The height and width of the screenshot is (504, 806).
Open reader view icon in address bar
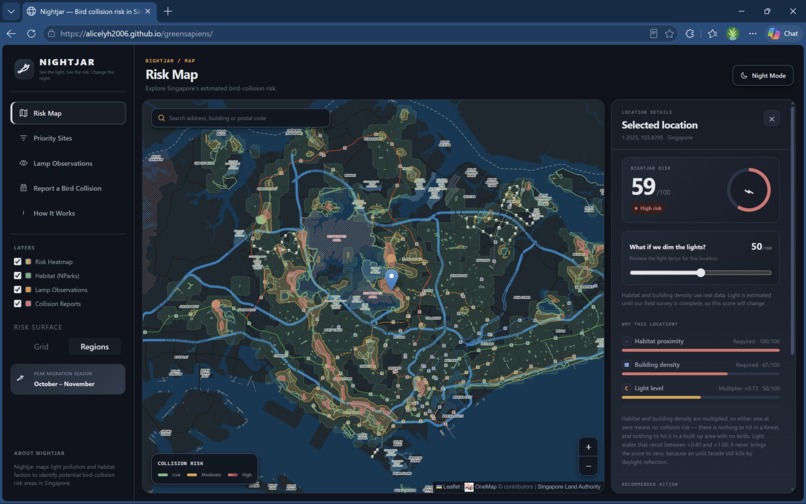point(653,33)
